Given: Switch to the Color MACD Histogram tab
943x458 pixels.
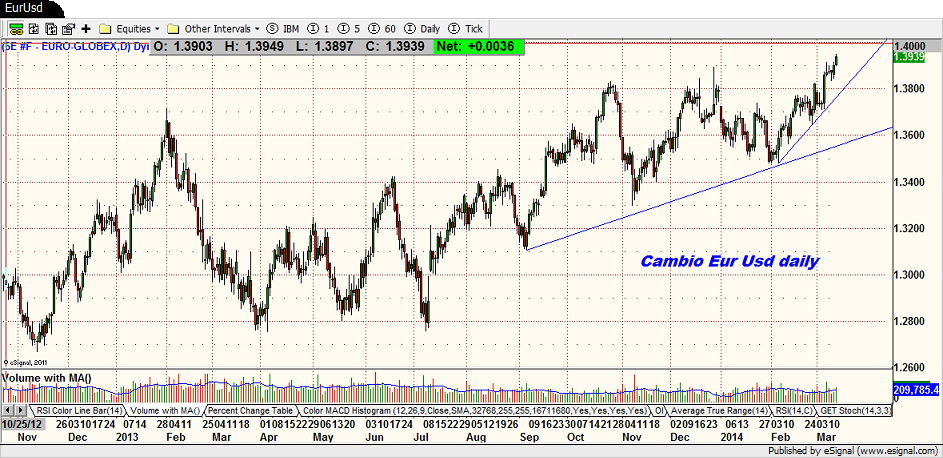Looking at the screenshot, I should click(474, 411).
